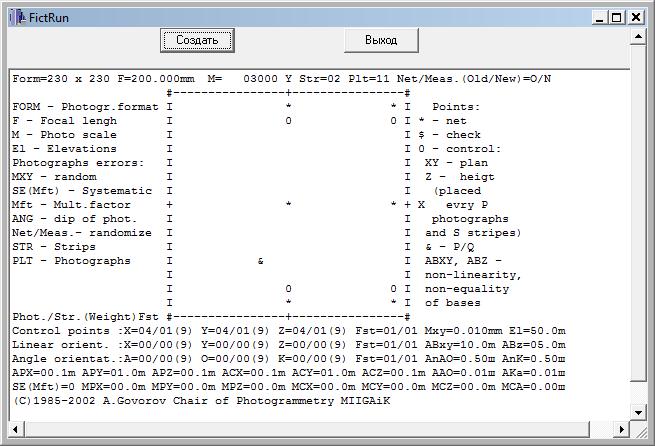
Task: Click the horizontal scrollbar thumb
Action: click(307, 429)
